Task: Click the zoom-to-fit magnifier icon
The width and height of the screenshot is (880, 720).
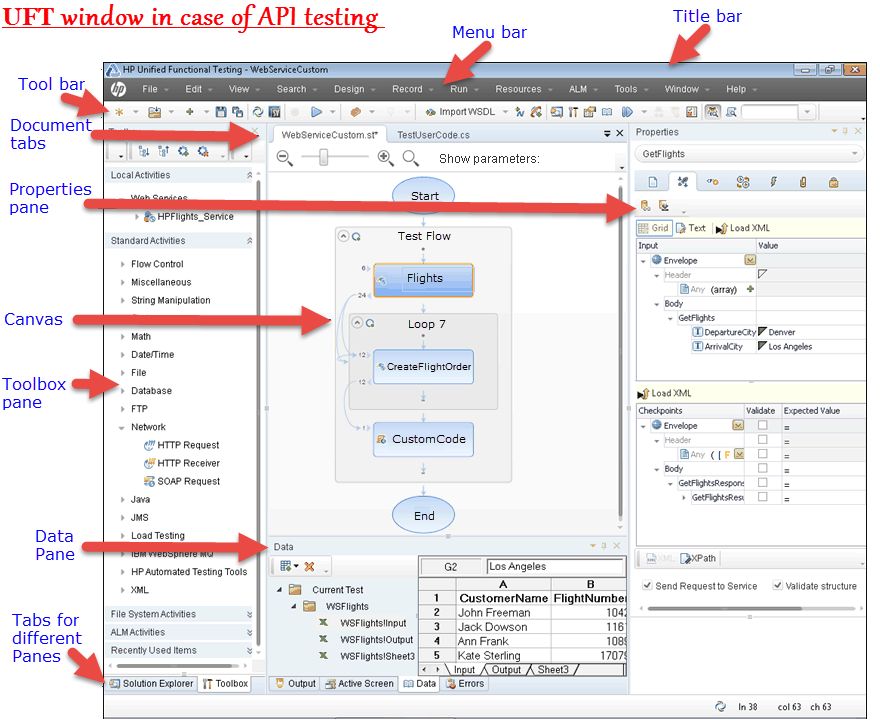Action: 411,158
